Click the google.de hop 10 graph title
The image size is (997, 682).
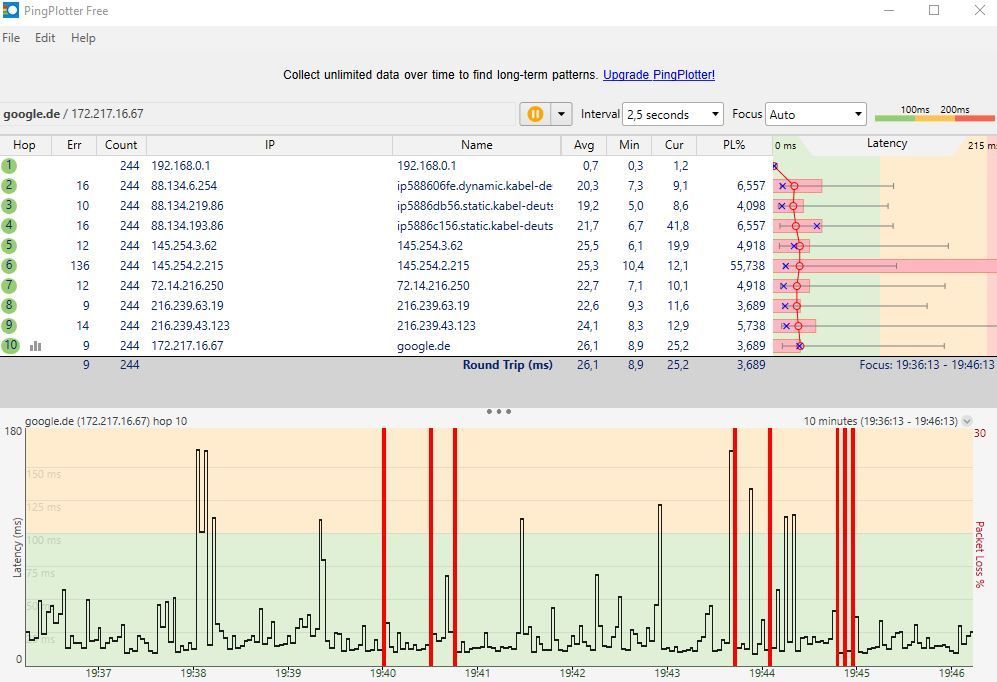[x=106, y=421]
